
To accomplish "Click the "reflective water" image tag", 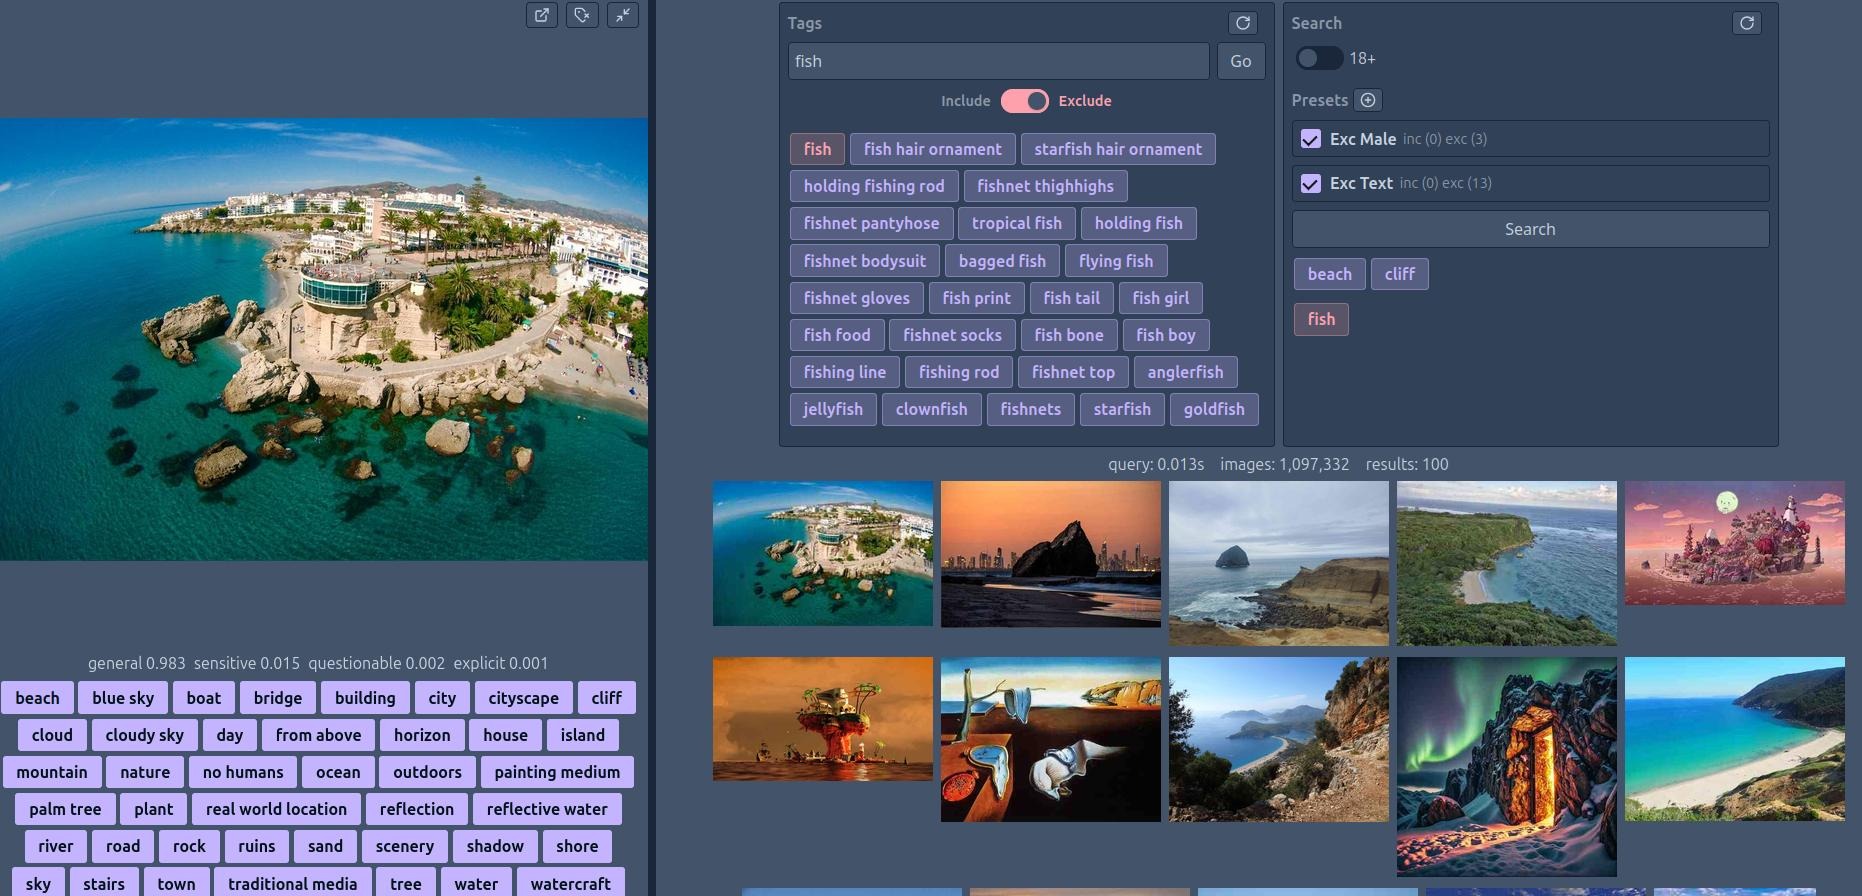I will pyautogui.click(x=547, y=809).
